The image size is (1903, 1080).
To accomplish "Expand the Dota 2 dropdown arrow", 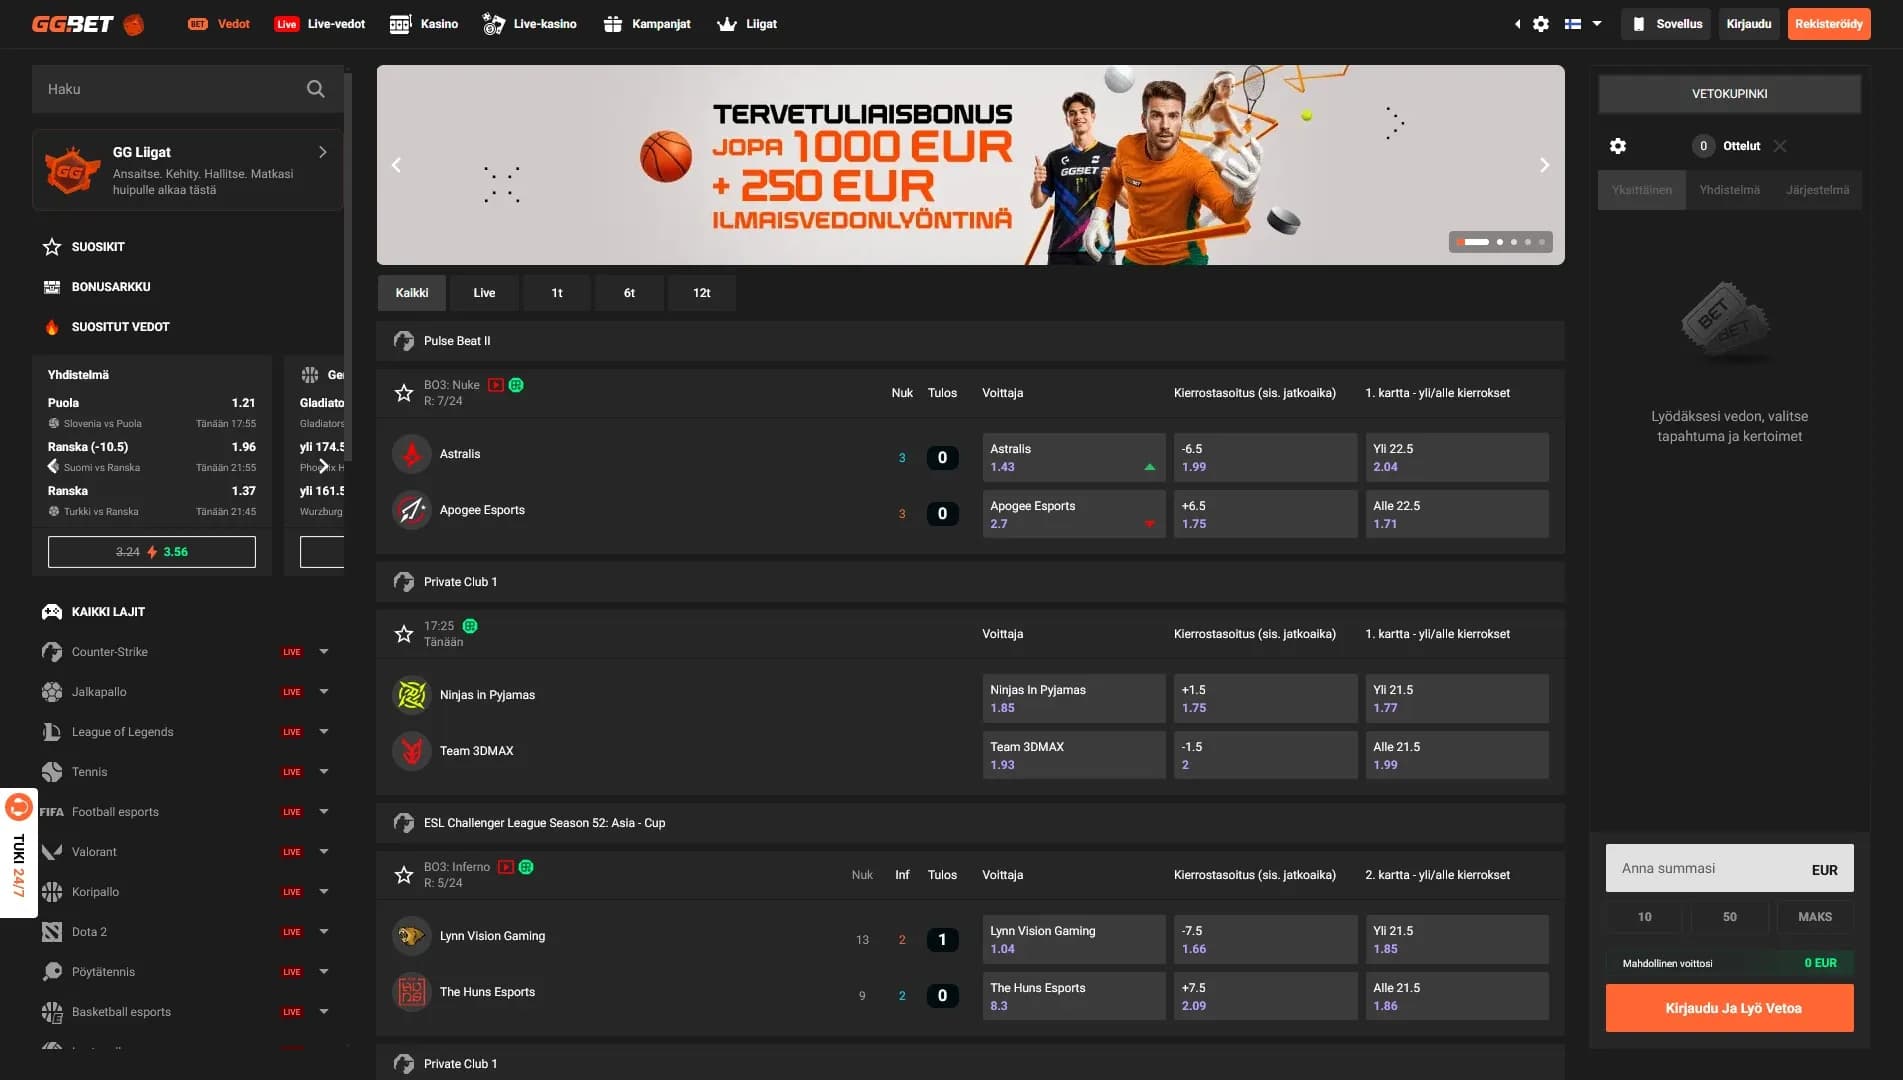I will click(324, 932).
